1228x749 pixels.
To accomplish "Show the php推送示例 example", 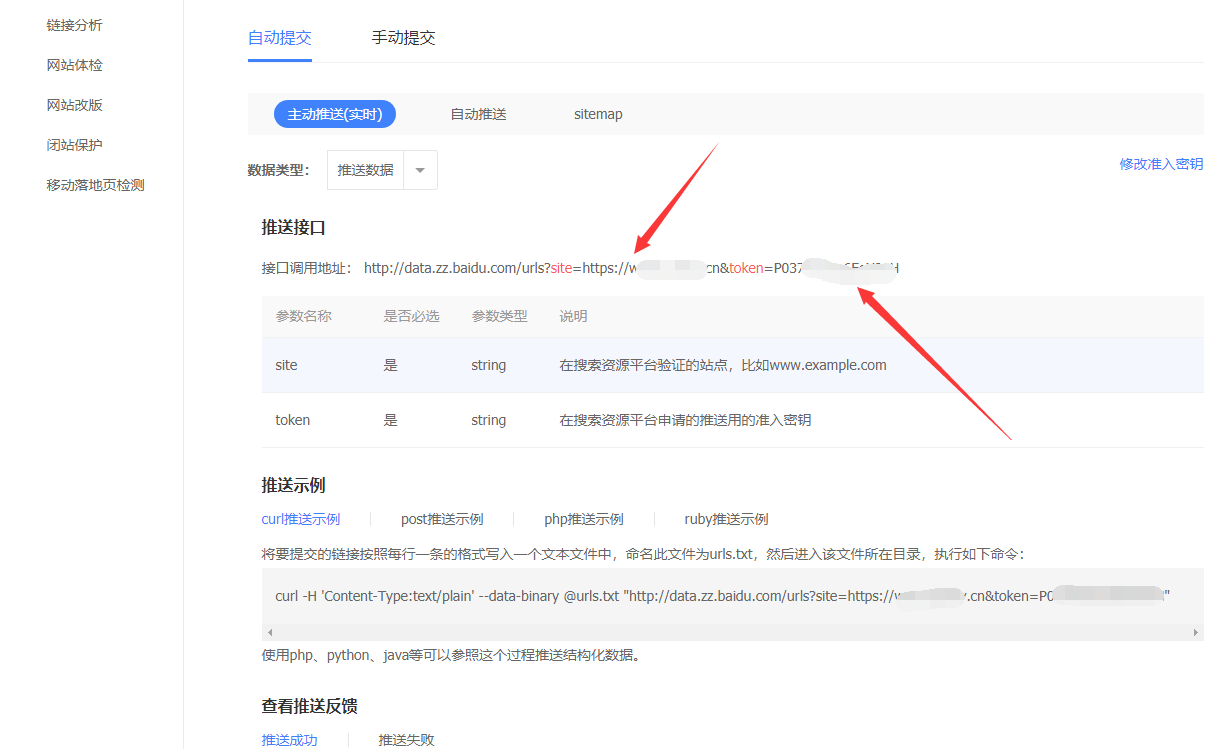I will point(584,519).
